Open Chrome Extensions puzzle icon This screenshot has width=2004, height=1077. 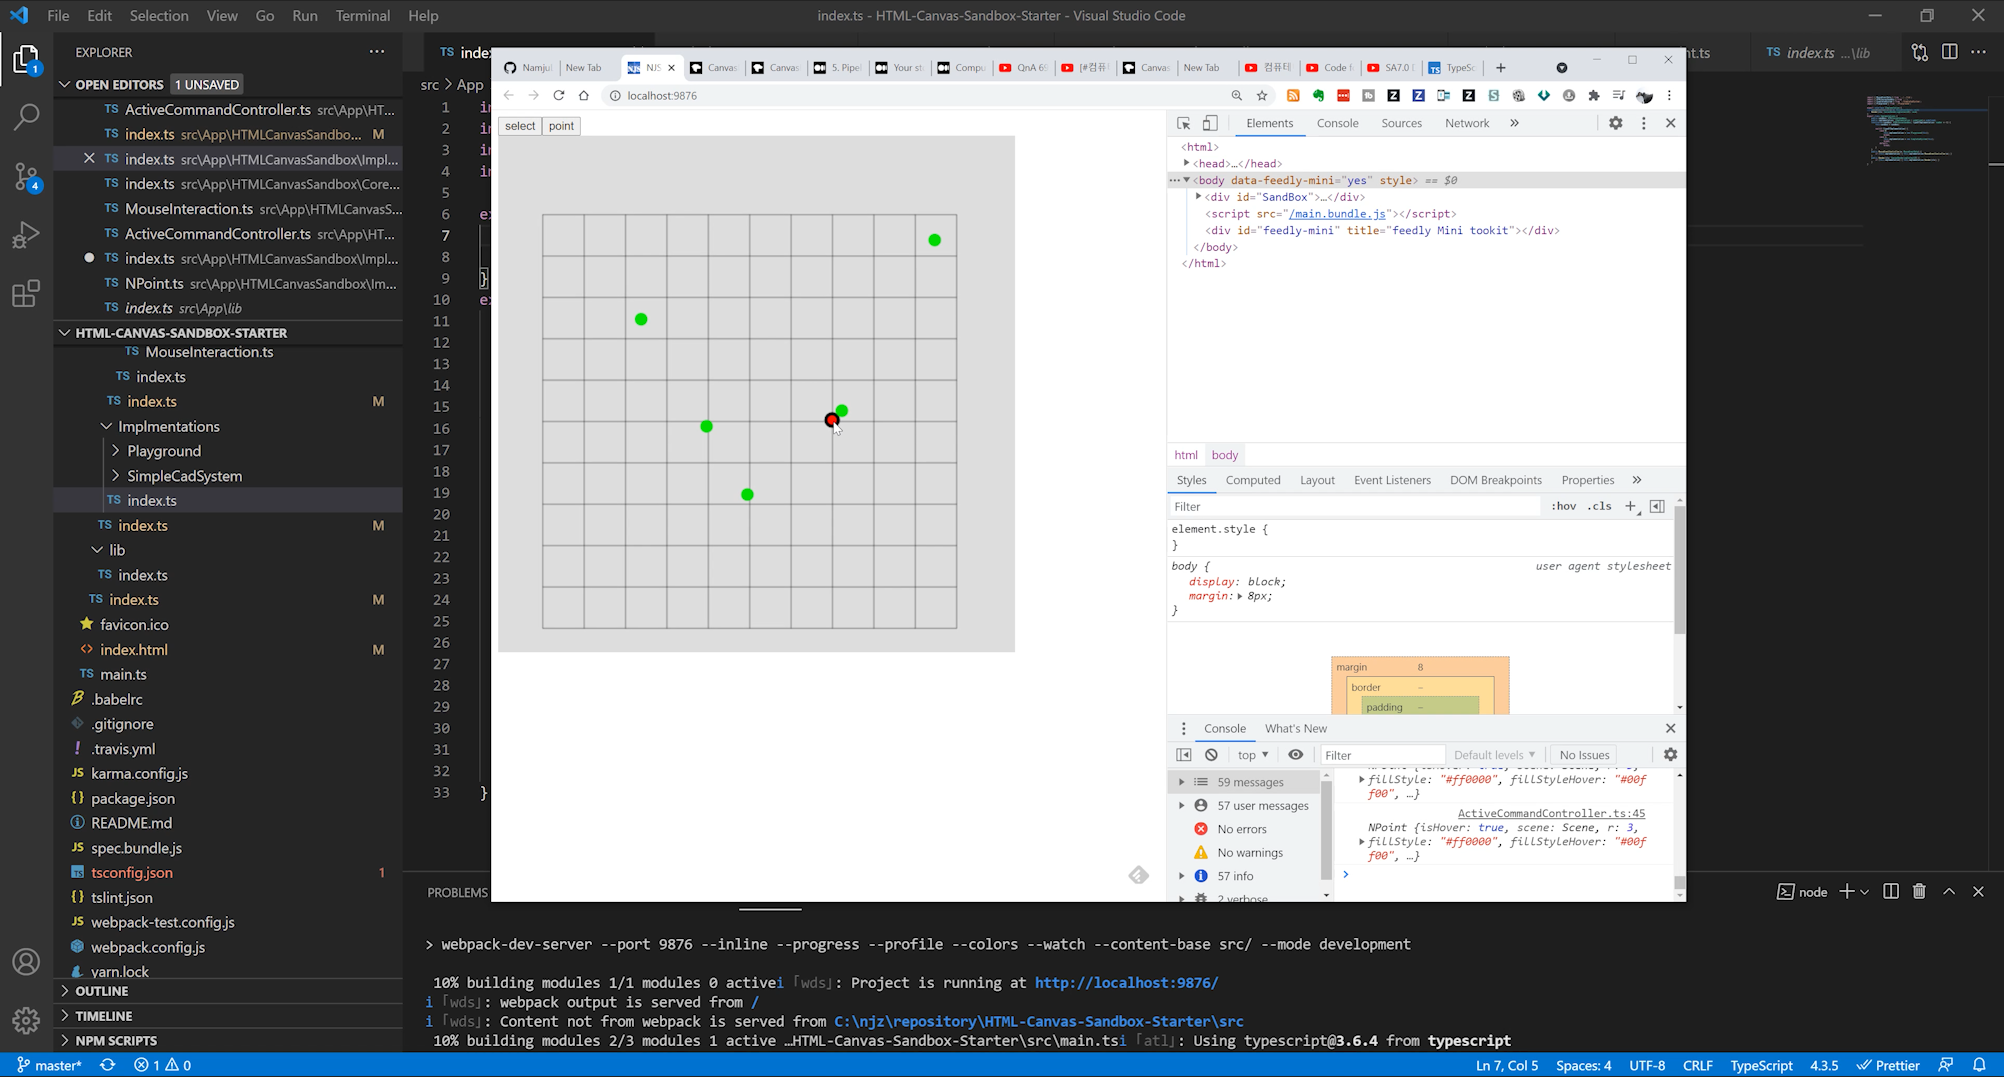(x=1594, y=96)
